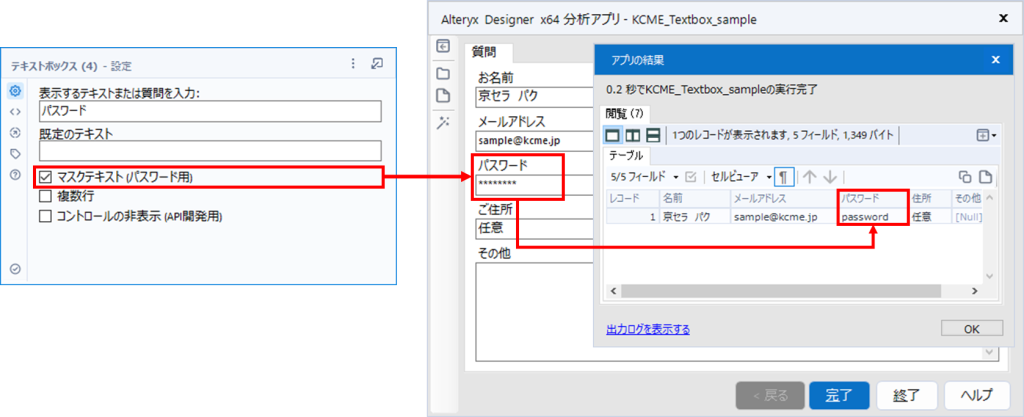
Task: Check コントロールの非表示 (API開発用) option
Action: pos(45,216)
